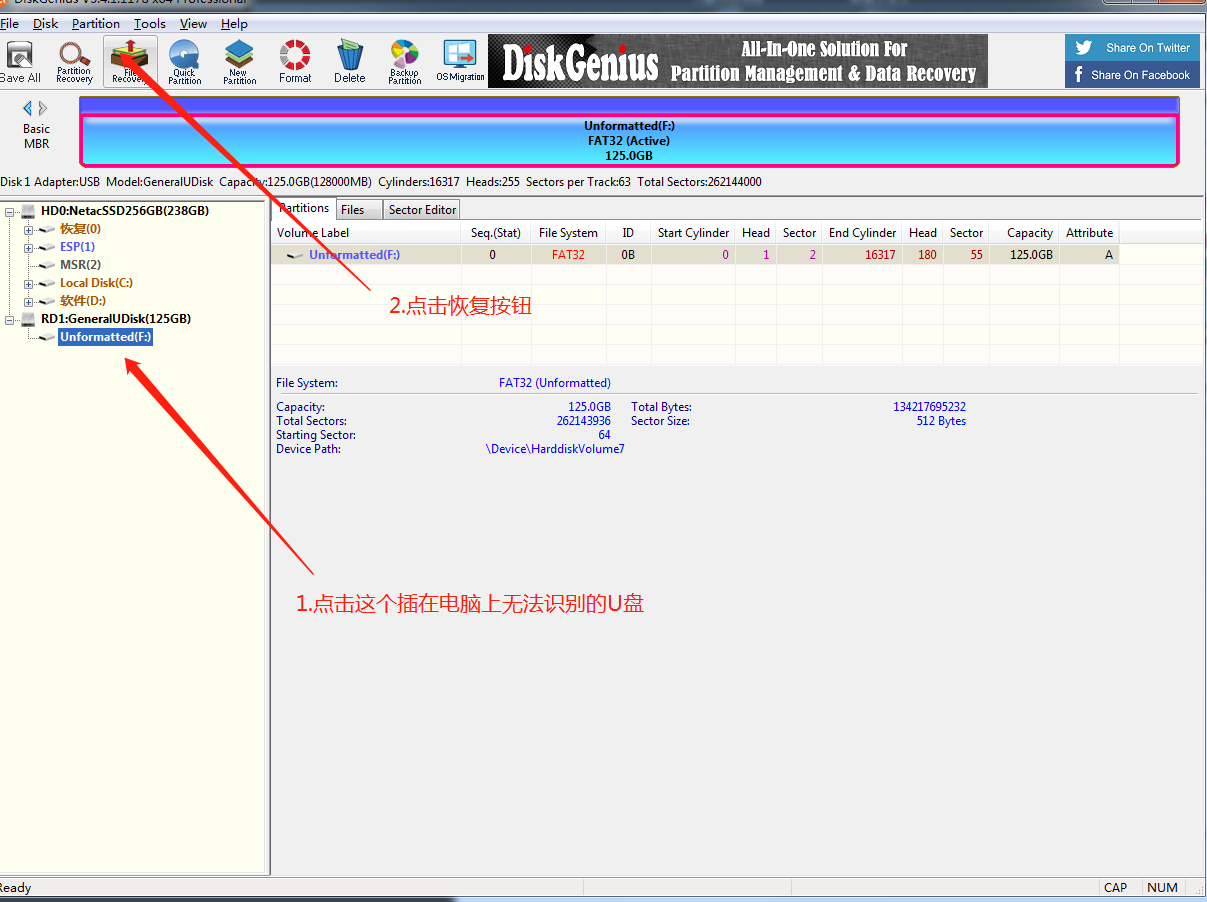1207x902 pixels.
Task: Launch the File Recovery tool
Action: pyautogui.click(x=130, y=62)
